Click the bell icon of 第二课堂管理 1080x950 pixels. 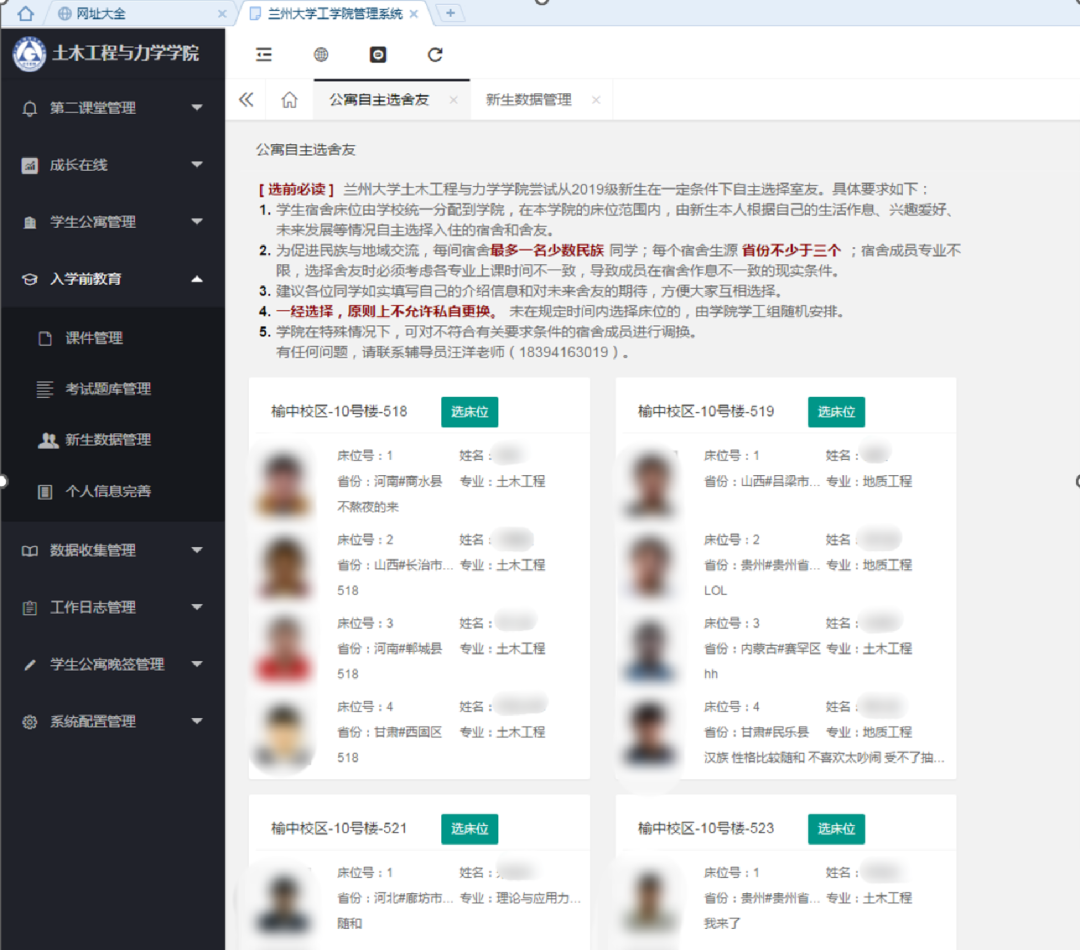coord(30,108)
